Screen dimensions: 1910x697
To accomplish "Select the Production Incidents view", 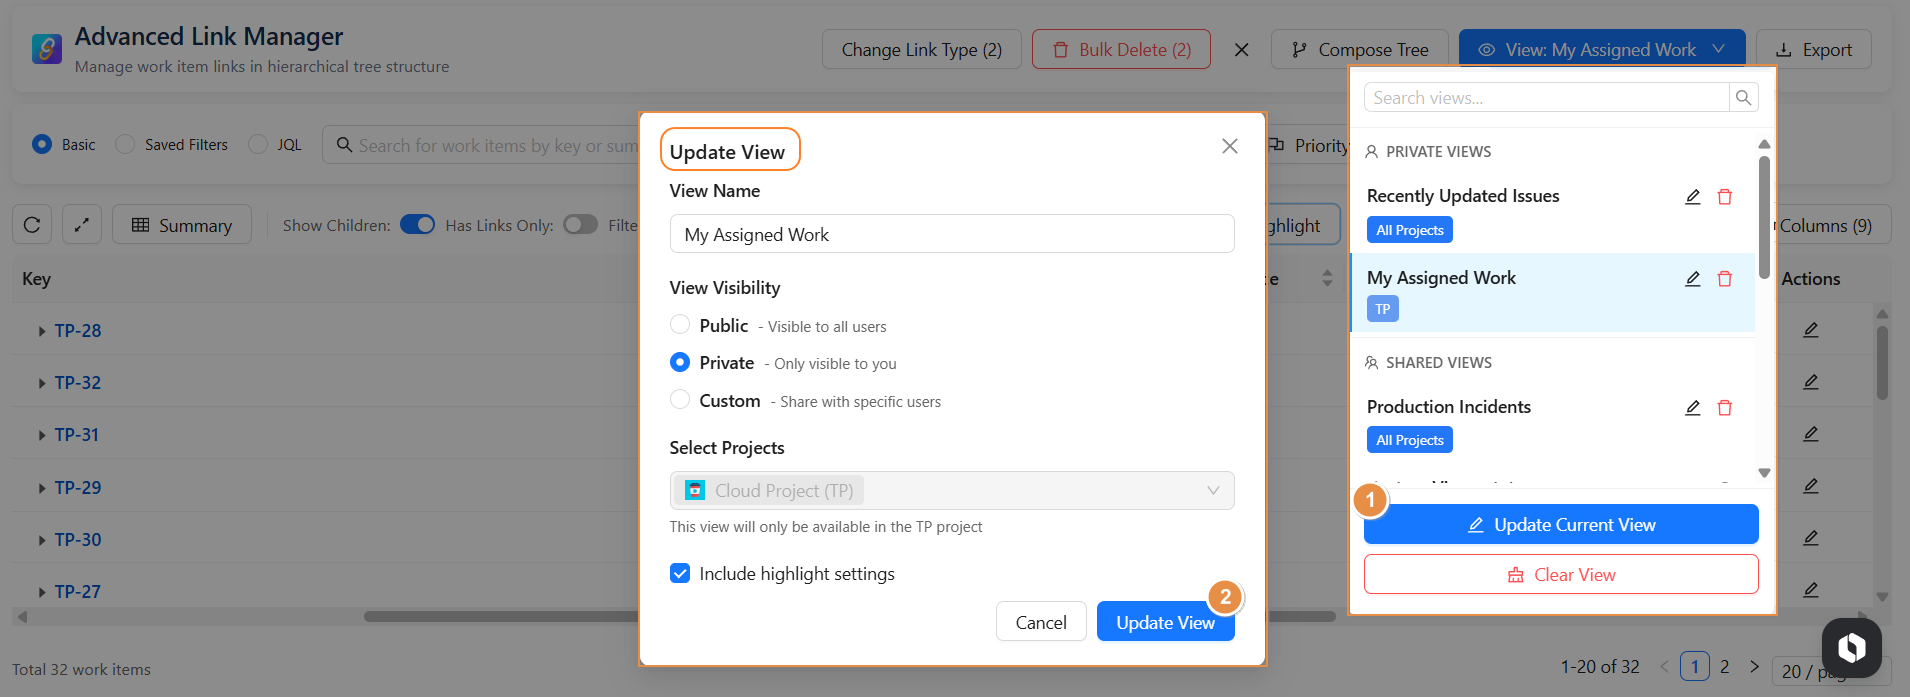I will click(x=1449, y=407).
